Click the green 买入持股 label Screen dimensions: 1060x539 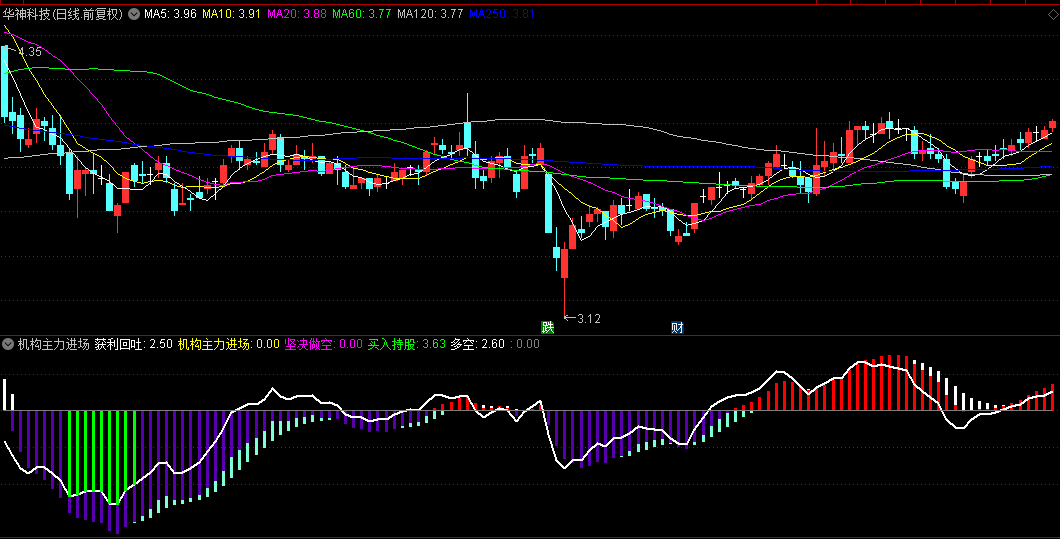pyautogui.click(x=406, y=344)
